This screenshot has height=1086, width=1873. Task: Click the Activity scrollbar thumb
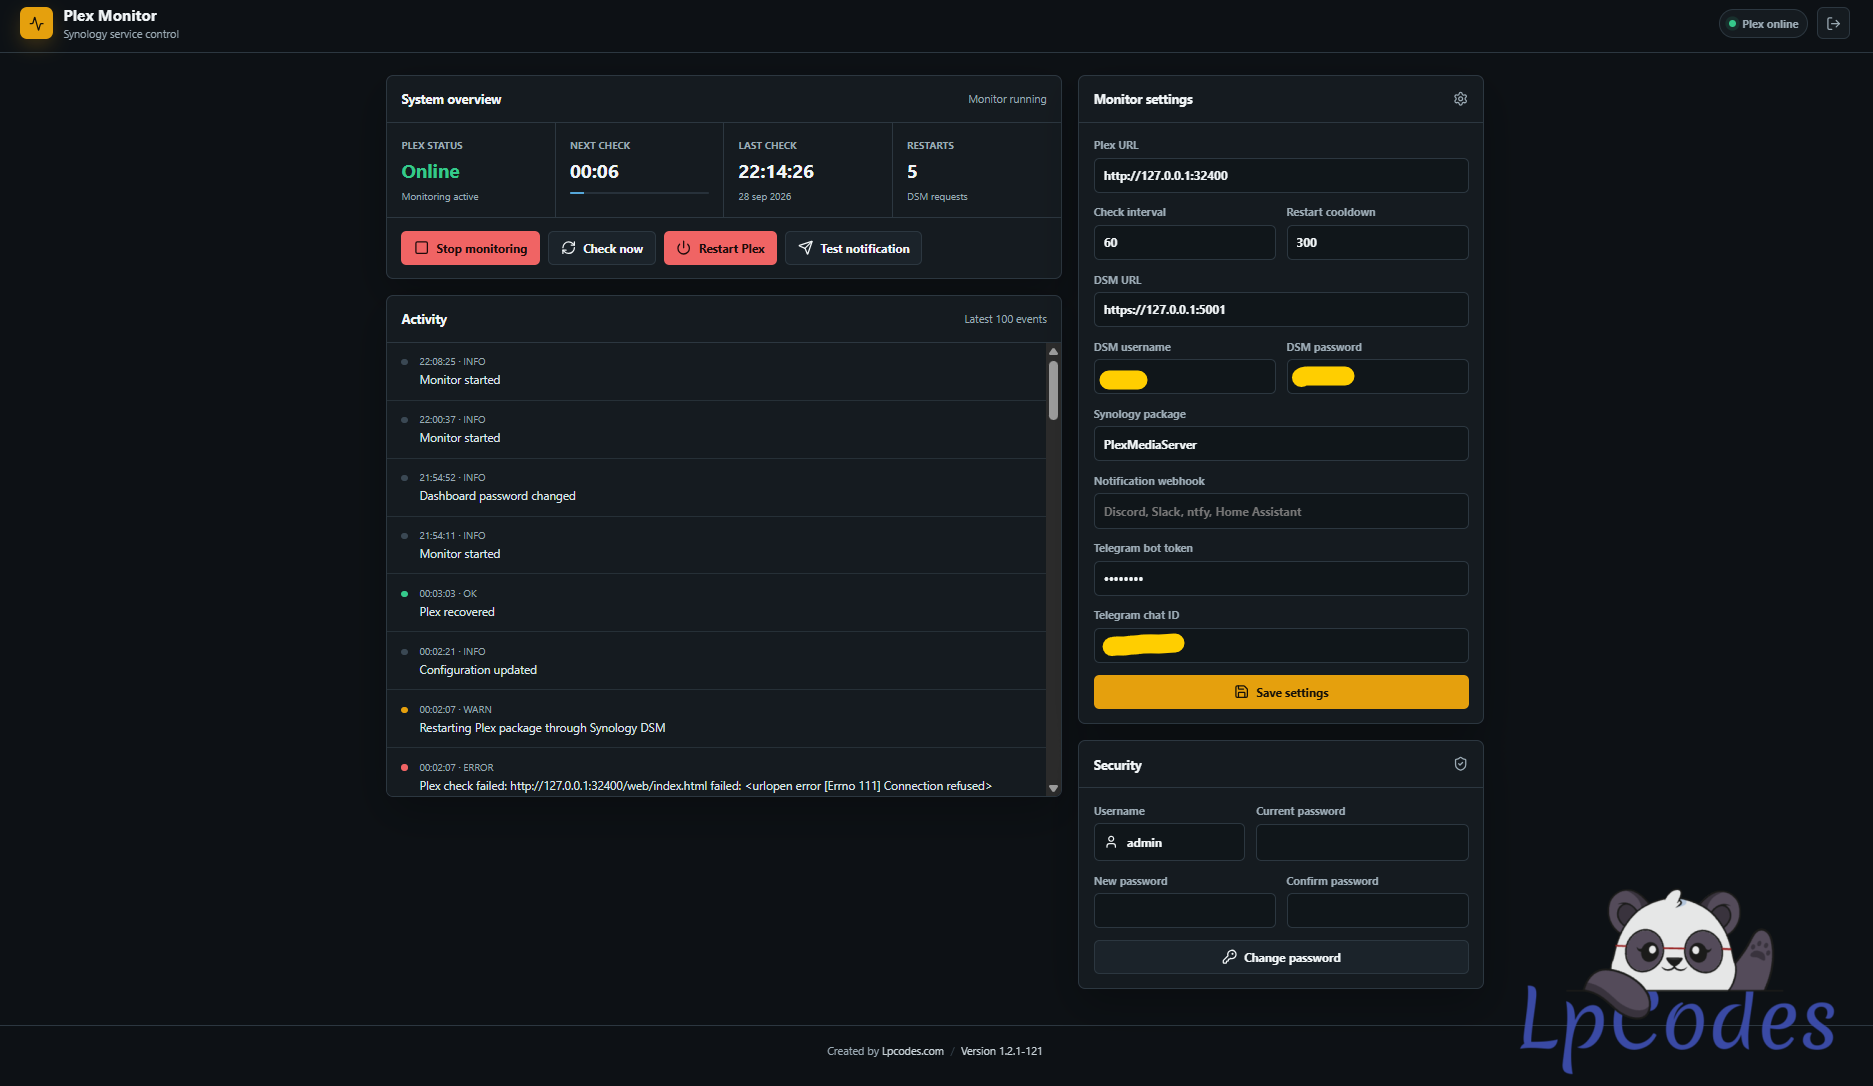(1053, 390)
